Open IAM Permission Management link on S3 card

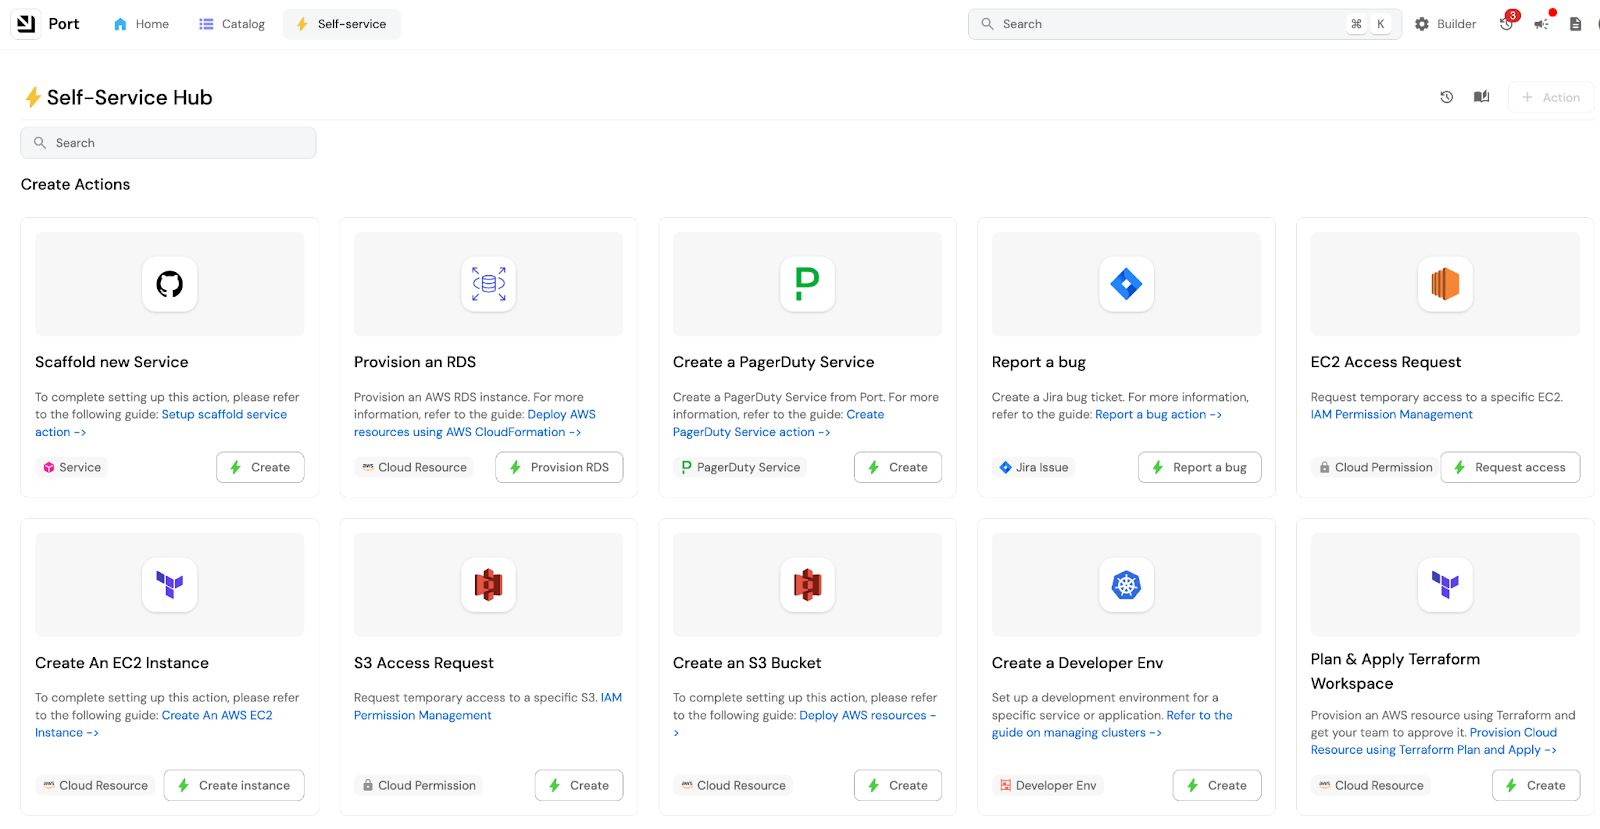click(422, 715)
